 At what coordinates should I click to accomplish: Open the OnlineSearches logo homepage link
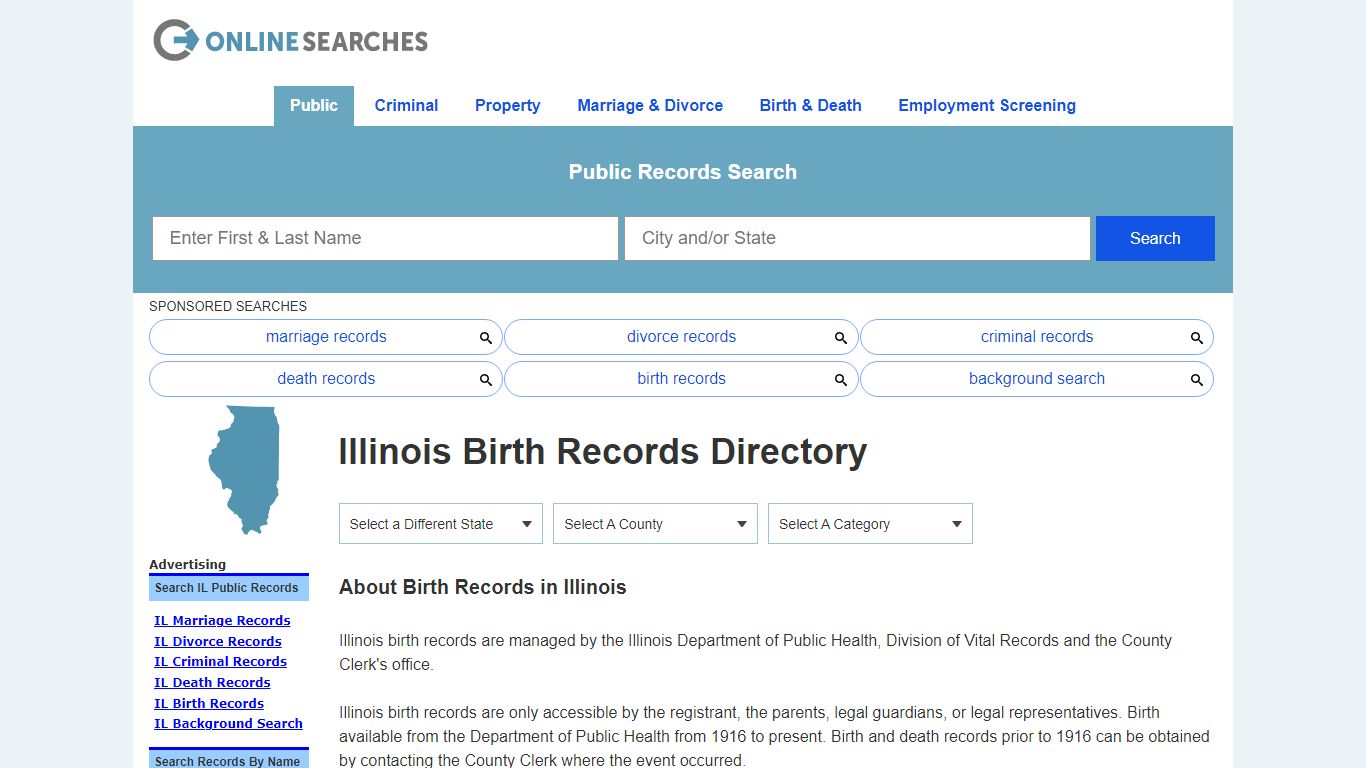tap(290, 40)
